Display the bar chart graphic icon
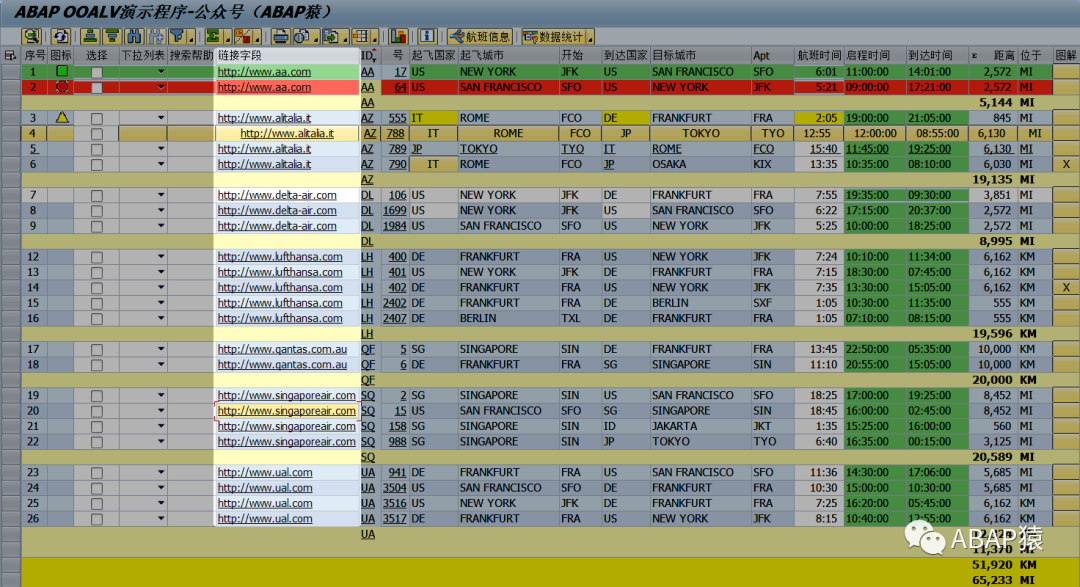The height and width of the screenshot is (587, 1080). 398,37
